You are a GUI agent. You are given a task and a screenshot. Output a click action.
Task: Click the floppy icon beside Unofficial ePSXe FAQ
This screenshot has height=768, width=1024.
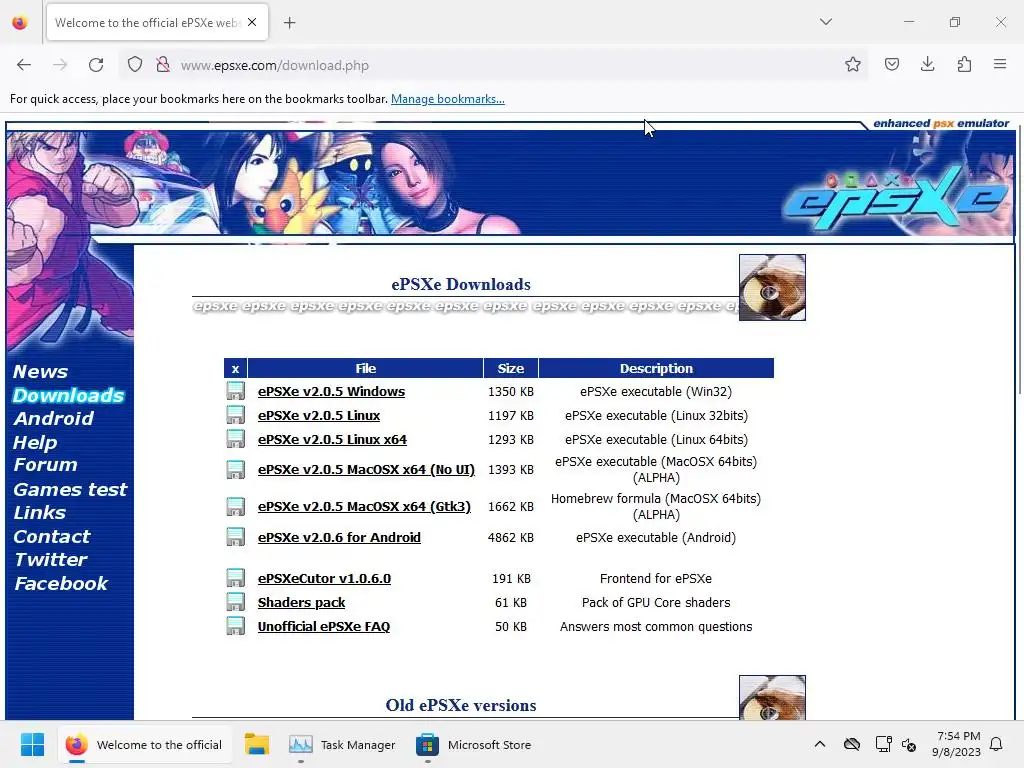[x=235, y=626]
